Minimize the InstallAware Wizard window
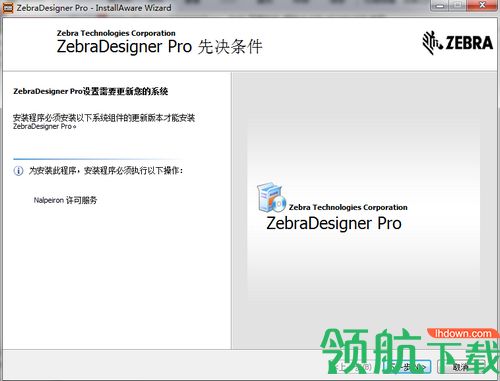This screenshot has width=500, height=381. tap(440, 6)
